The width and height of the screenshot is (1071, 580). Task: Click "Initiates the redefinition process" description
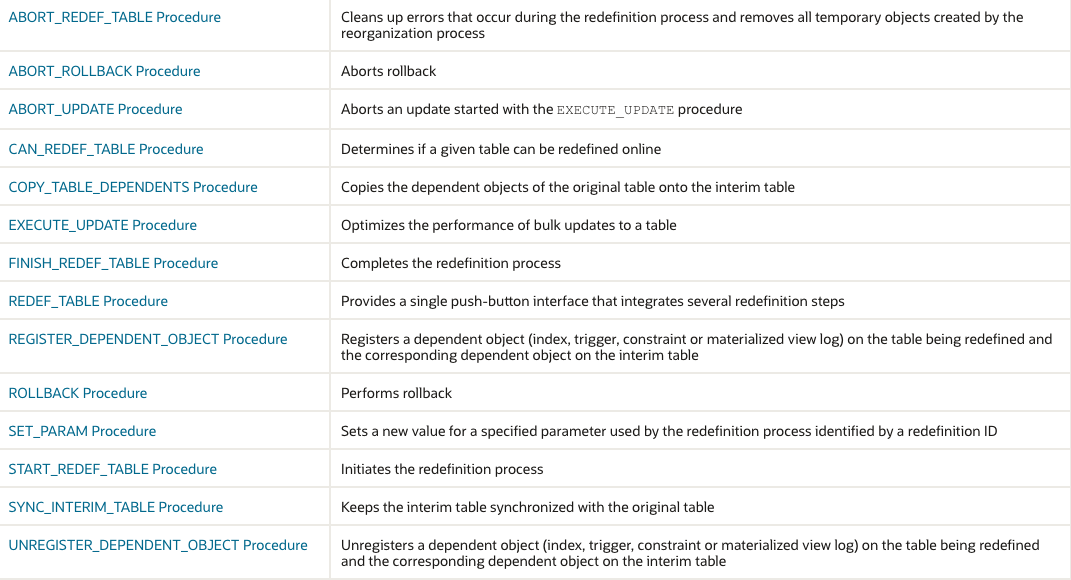pyautogui.click(x=442, y=469)
